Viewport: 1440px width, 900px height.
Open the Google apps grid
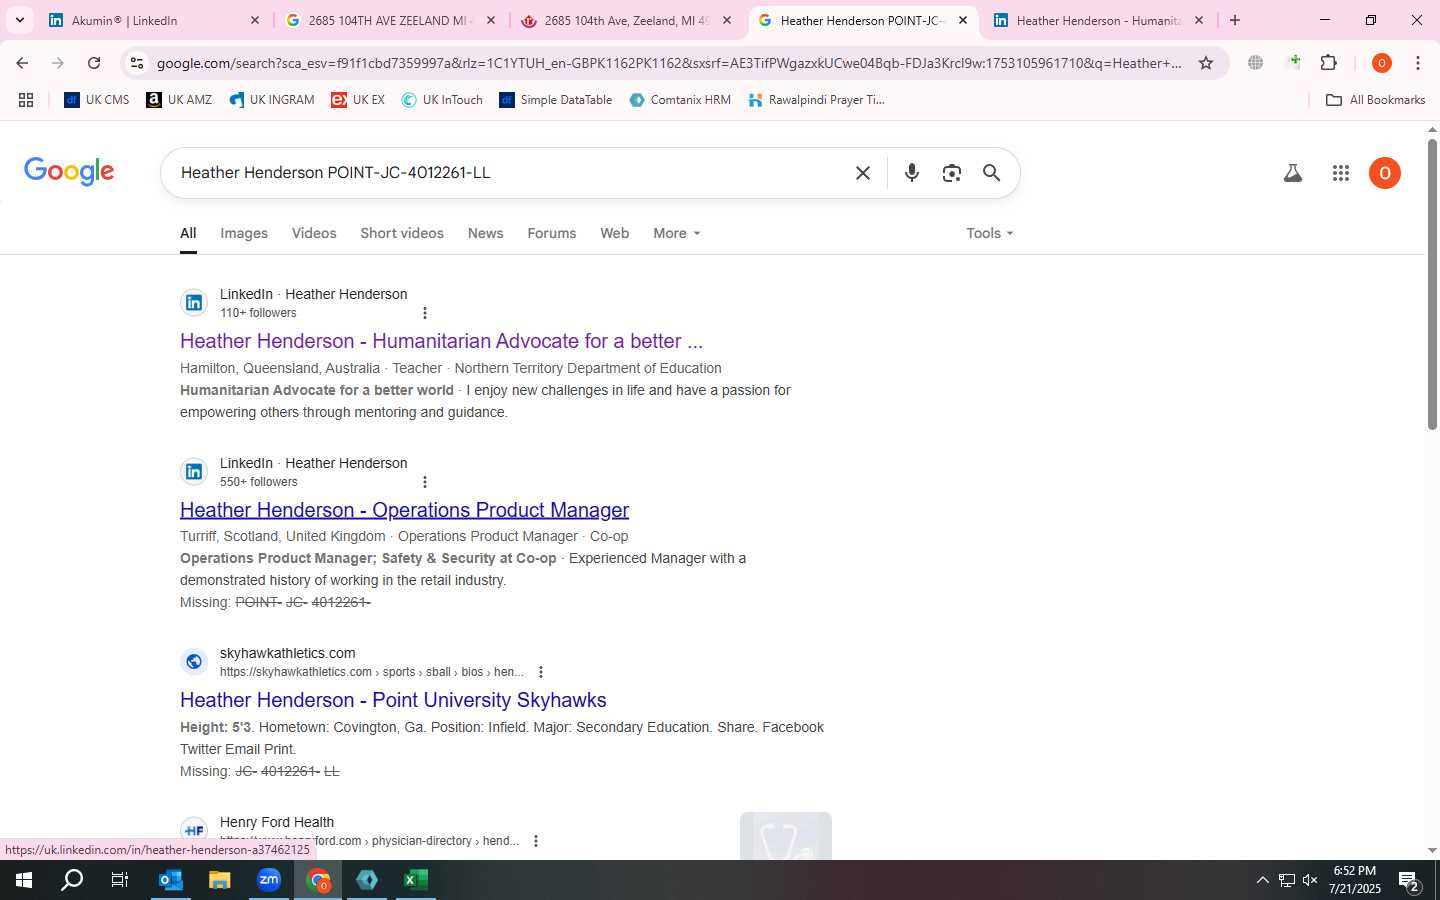pyautogui.click(x=1341, y=173)
